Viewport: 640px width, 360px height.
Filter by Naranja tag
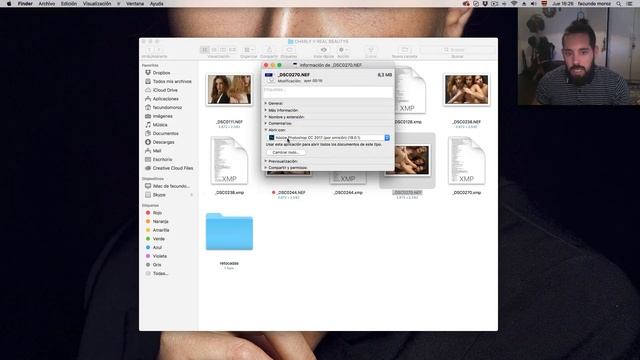click(x=157, y=221)
